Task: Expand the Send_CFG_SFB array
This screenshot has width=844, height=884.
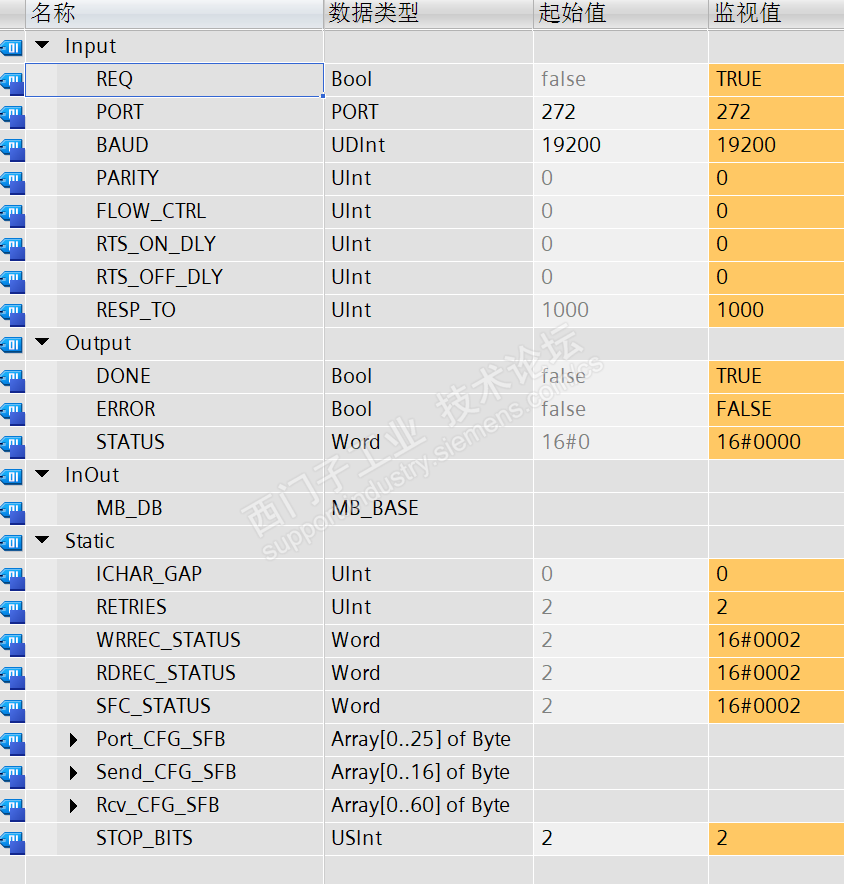Action: [x=73, y=772]
